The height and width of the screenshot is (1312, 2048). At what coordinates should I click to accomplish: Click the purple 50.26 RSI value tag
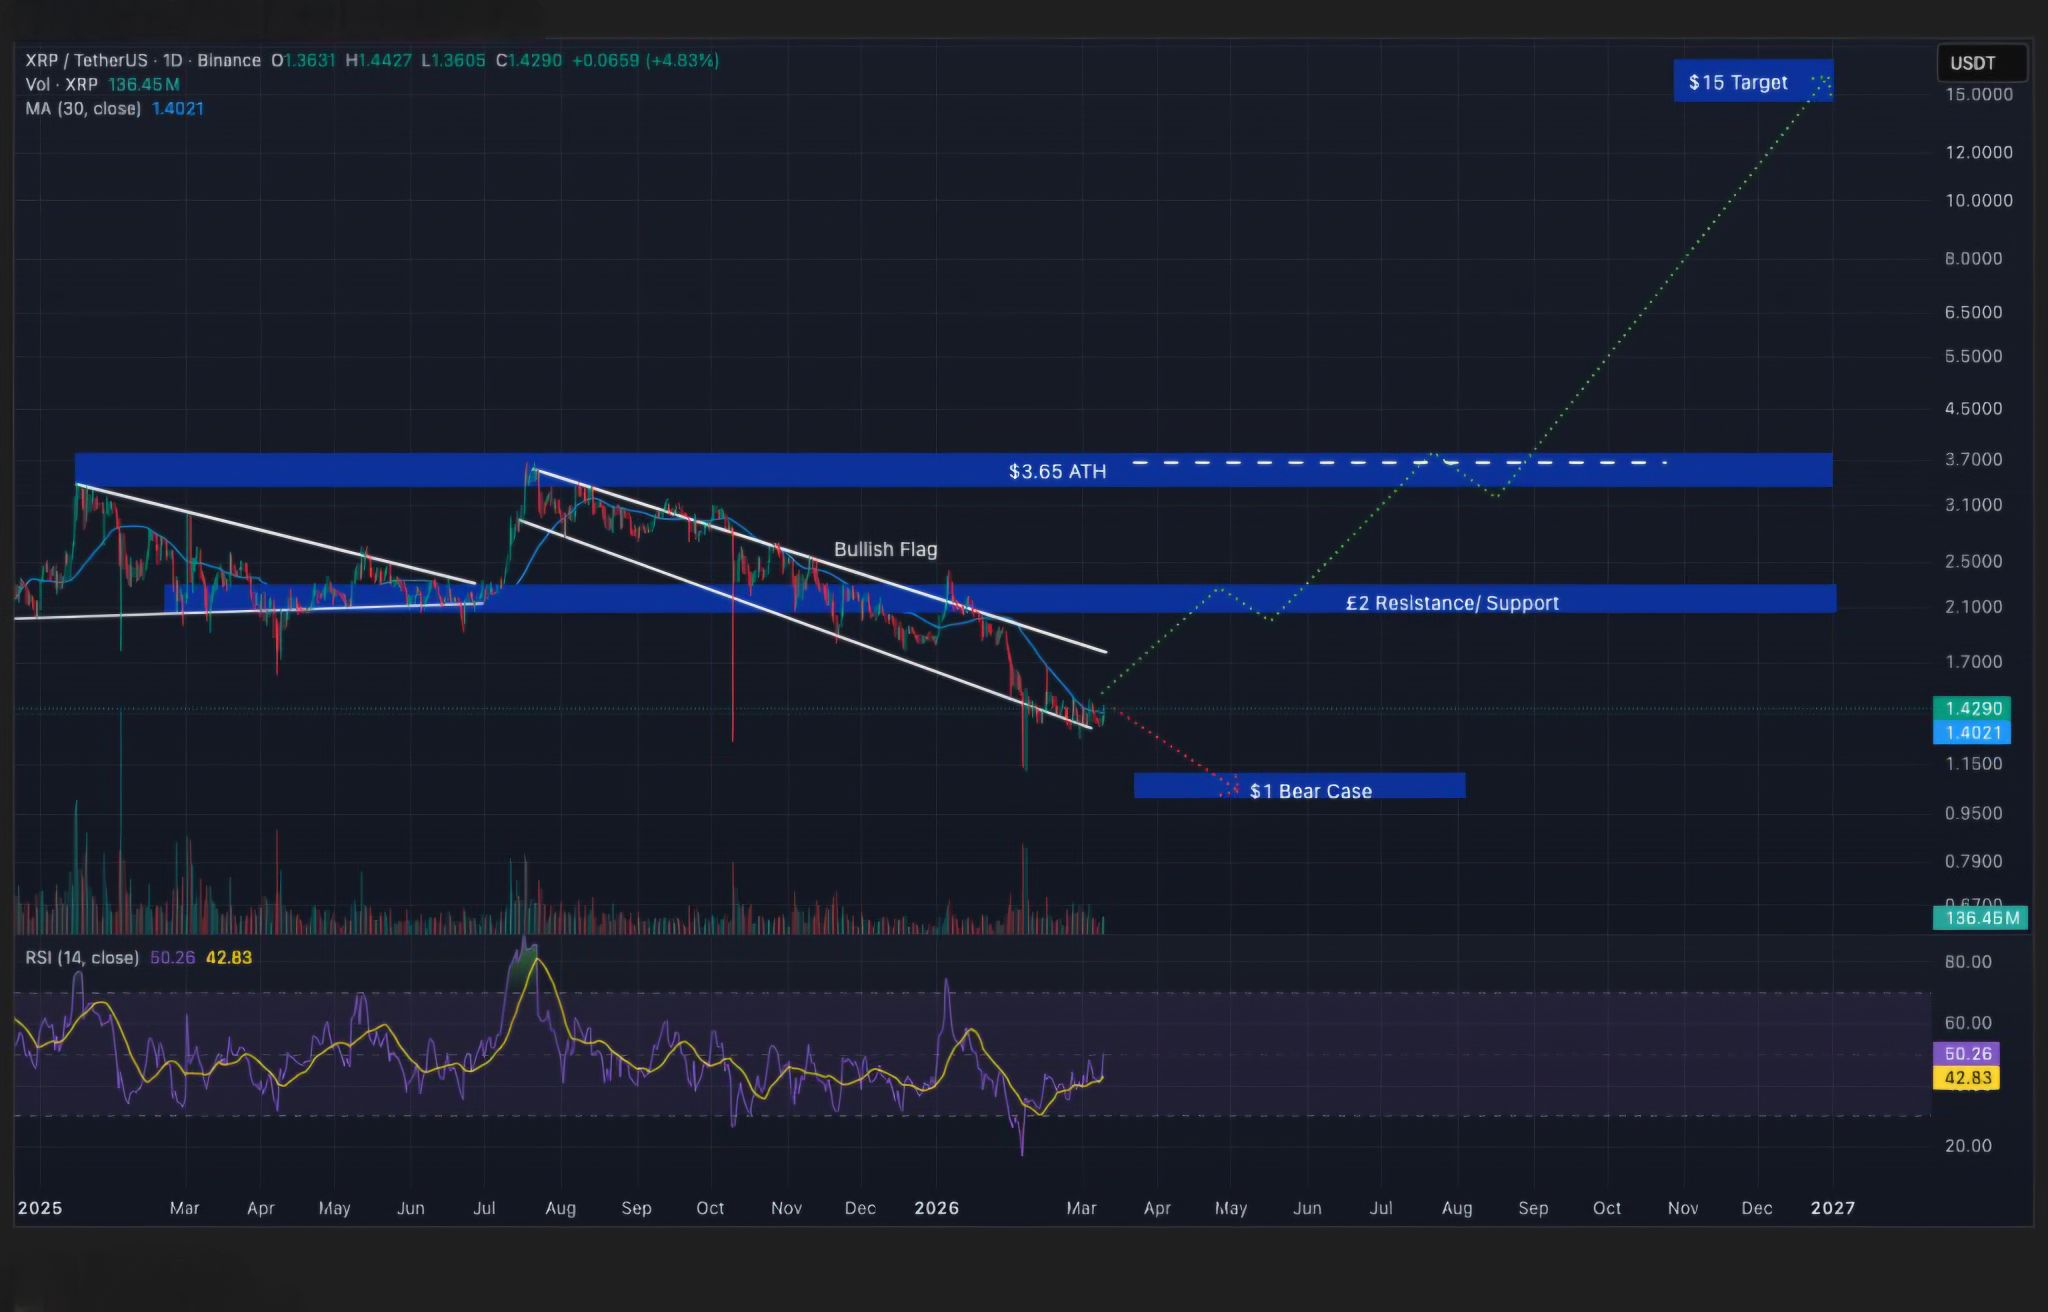click(x=1967, y=1053)
